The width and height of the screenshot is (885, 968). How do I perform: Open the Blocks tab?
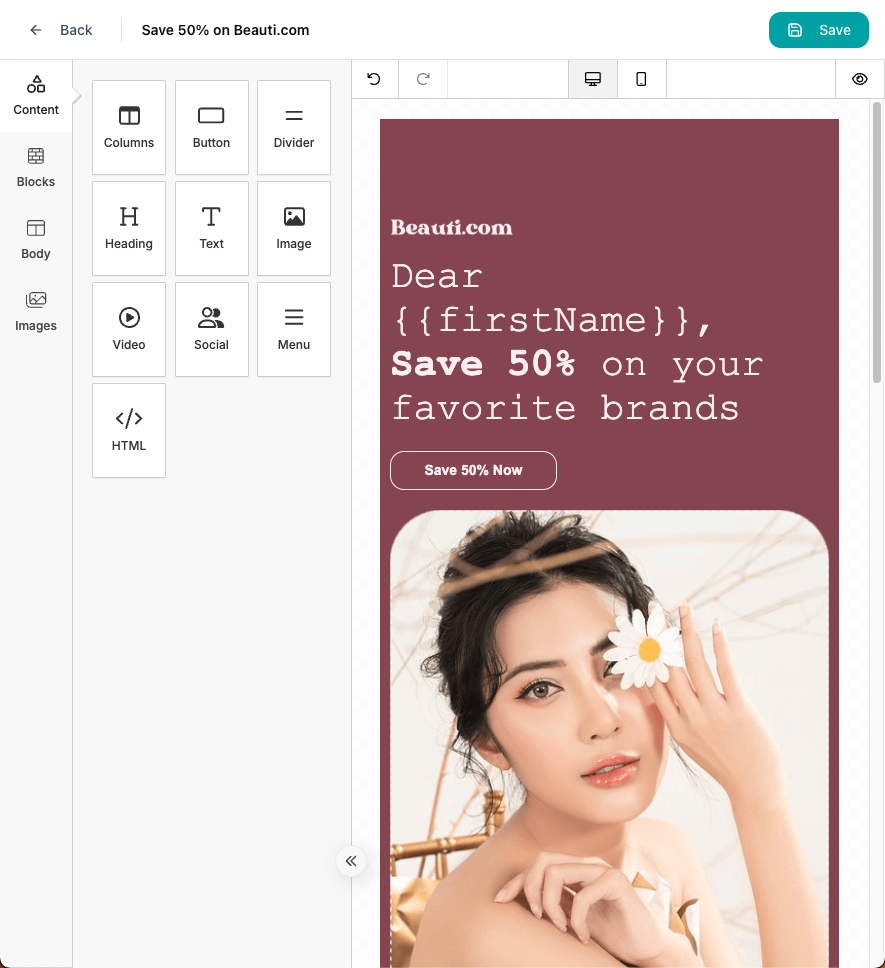pyautogui.click(x=36, y=167)
